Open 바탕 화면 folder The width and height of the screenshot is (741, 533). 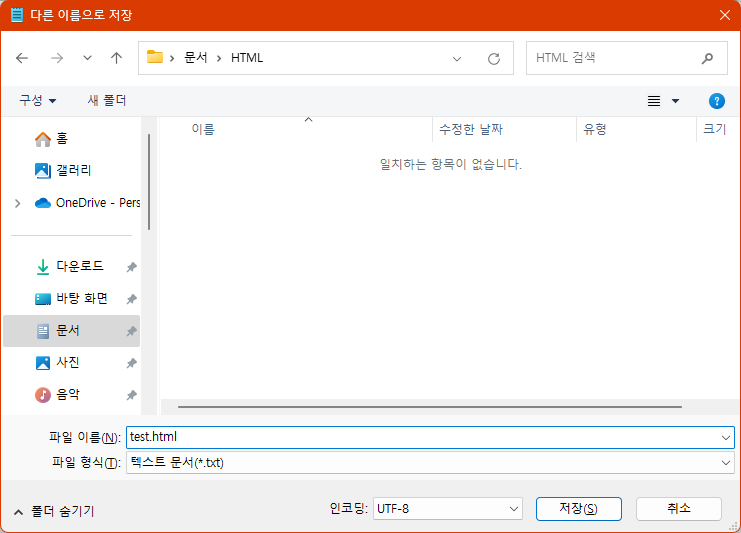pos(71,299)
